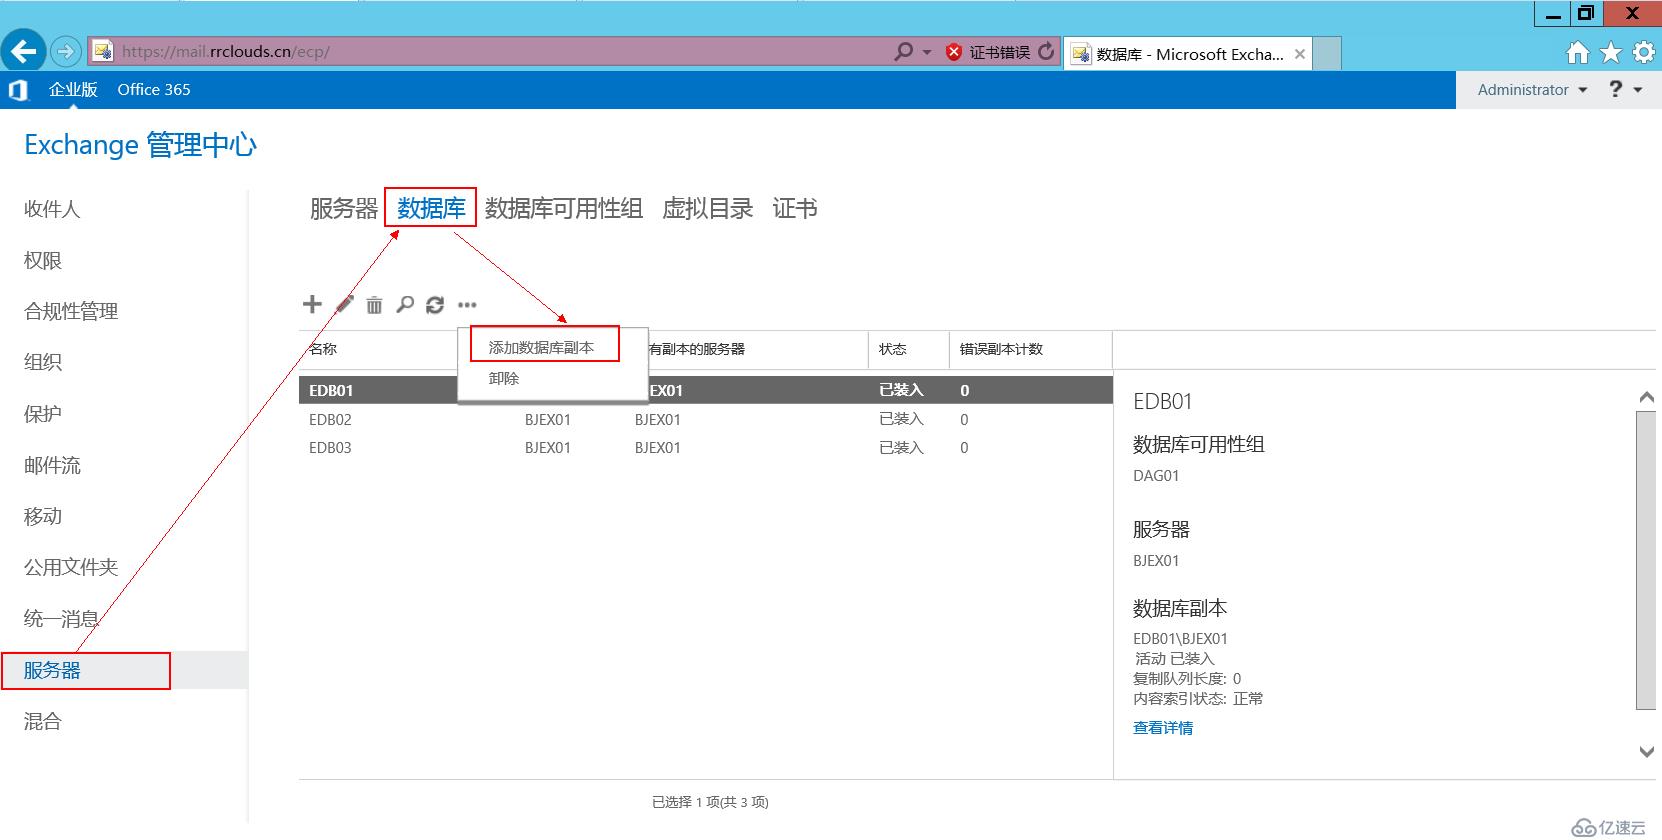Viewport: 1662px width, 840px height.
Task: Click the page refresh icon in address bar
Action: tap(1046, 52)
